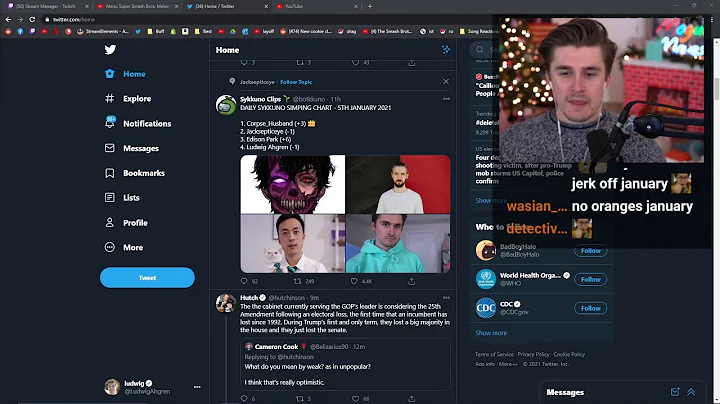Toggle top tweets sparkle icon
This screenshot has width=720, height=404.
coord(446,50)
